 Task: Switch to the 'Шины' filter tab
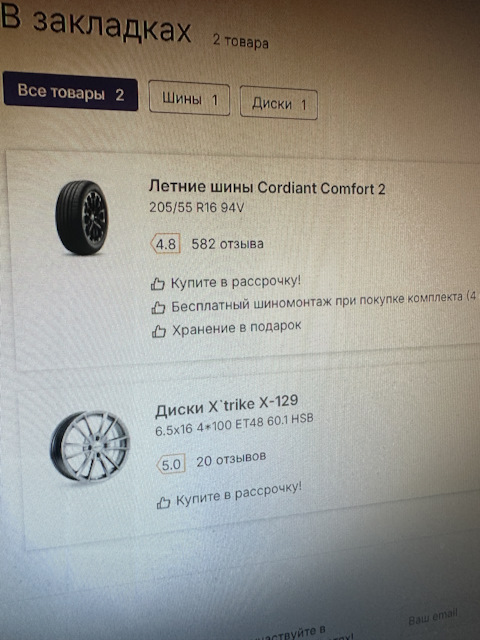coord(189,98)
